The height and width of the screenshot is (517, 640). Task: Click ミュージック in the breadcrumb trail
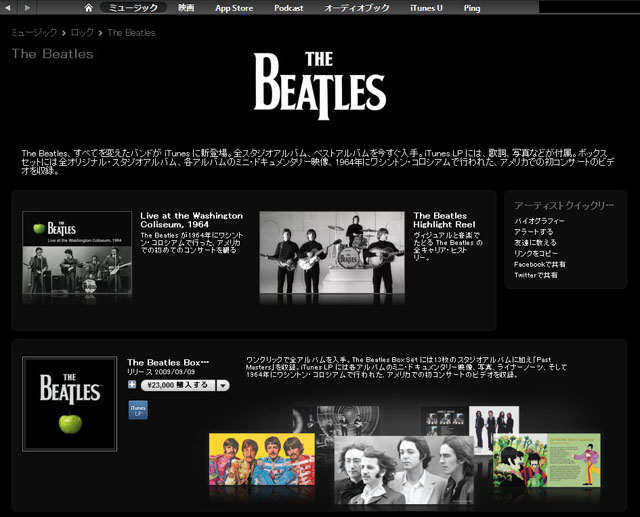pos(34,33)
